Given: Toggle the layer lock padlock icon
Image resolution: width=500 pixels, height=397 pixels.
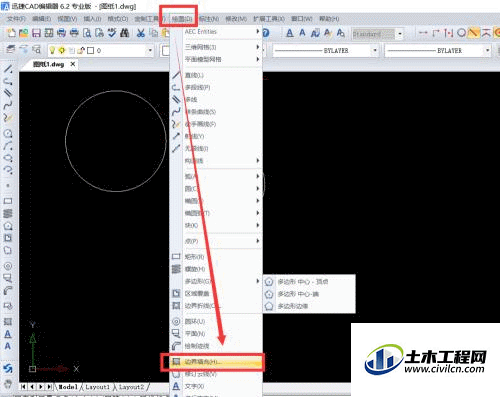Looking at the screenshot, I should (81, 50).
